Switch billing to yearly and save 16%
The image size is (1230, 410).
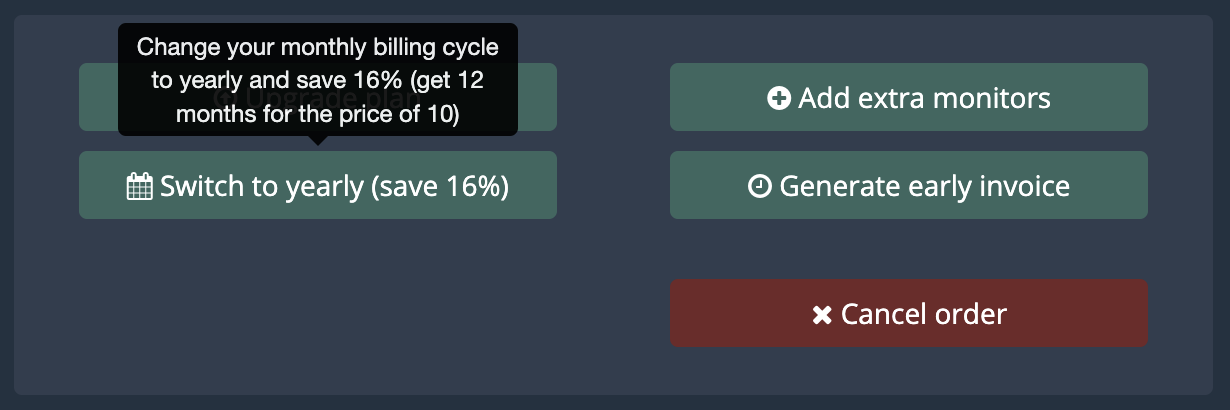pos(318,185)
